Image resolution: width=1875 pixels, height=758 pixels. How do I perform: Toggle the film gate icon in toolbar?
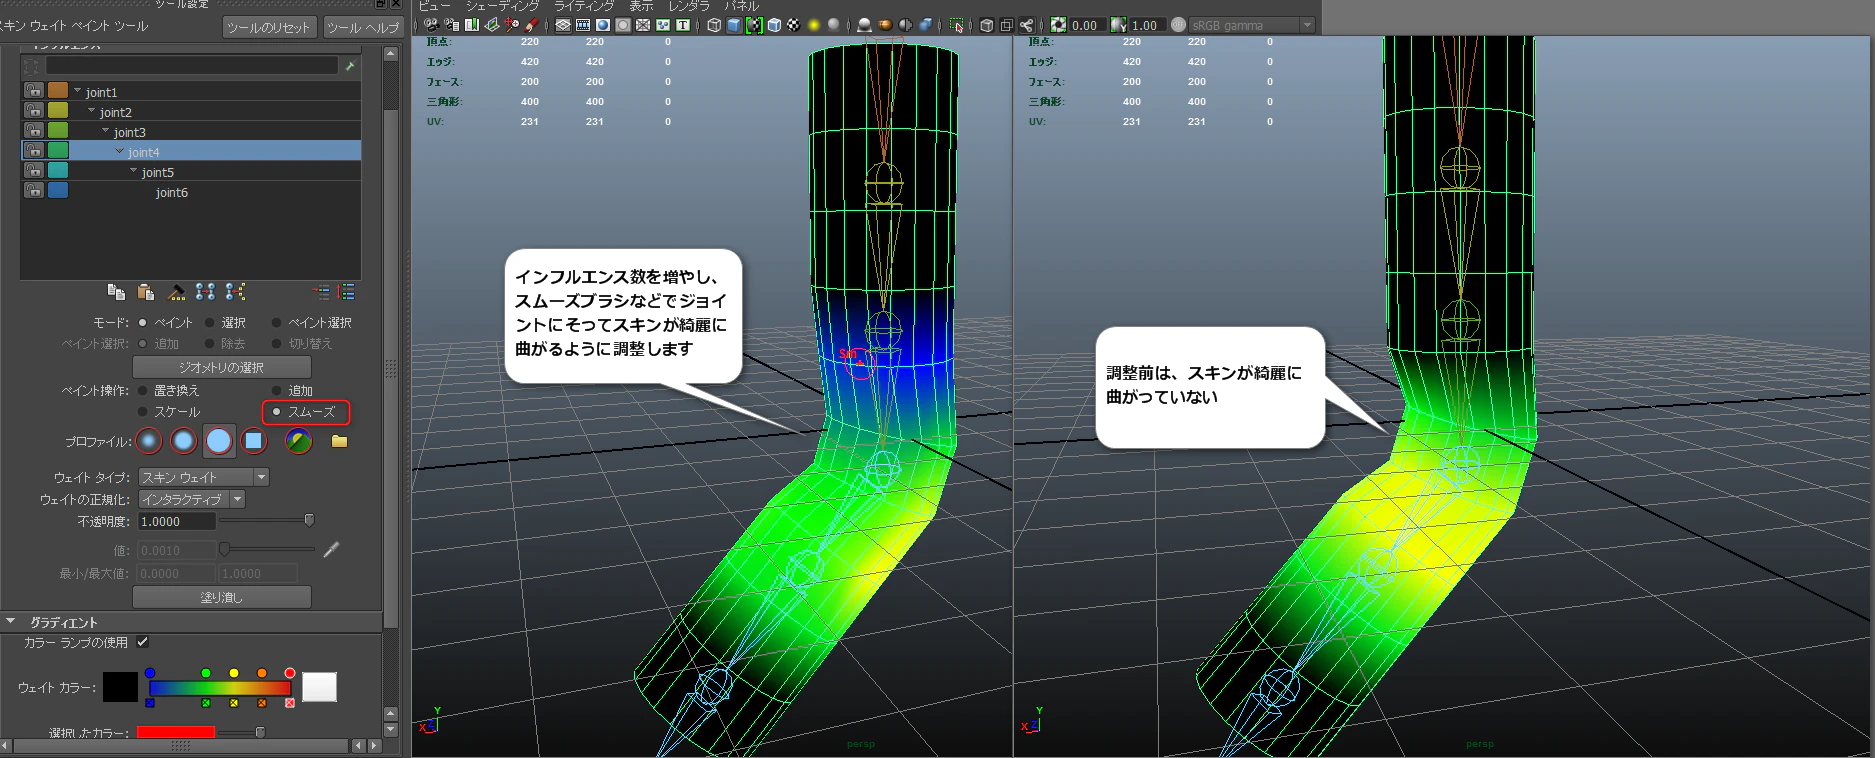pos(583,25)
